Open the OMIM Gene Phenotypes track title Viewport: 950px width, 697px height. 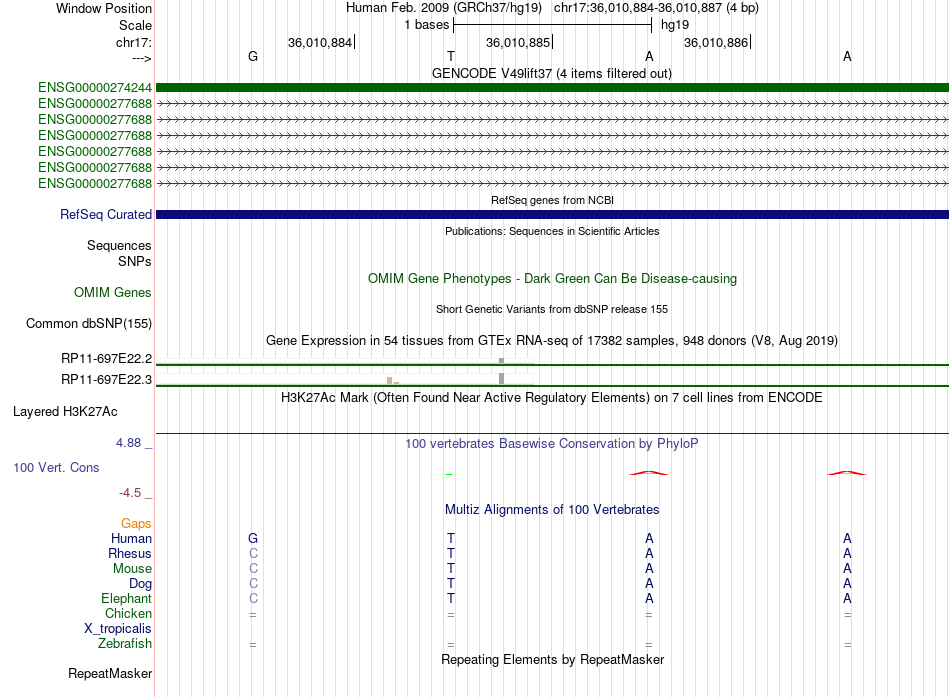click(552, 279)
